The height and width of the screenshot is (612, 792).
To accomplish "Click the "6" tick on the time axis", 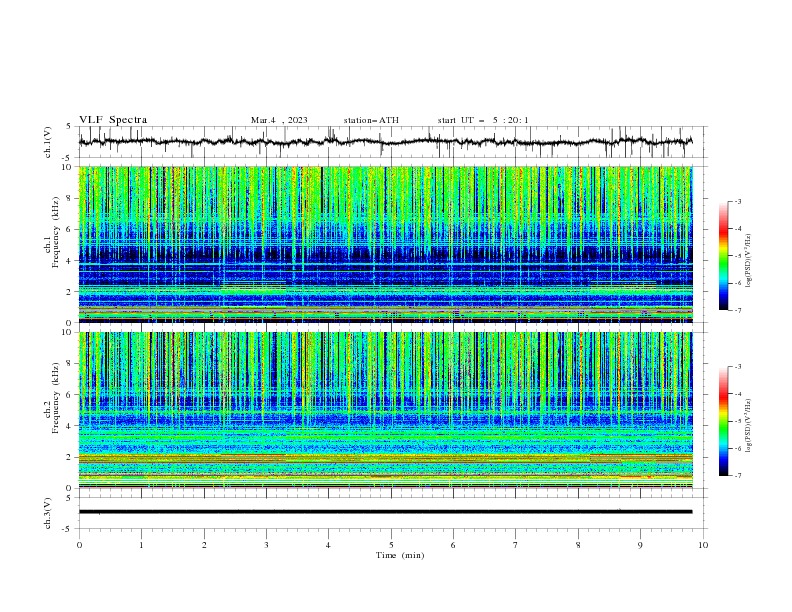I will 453,545.
